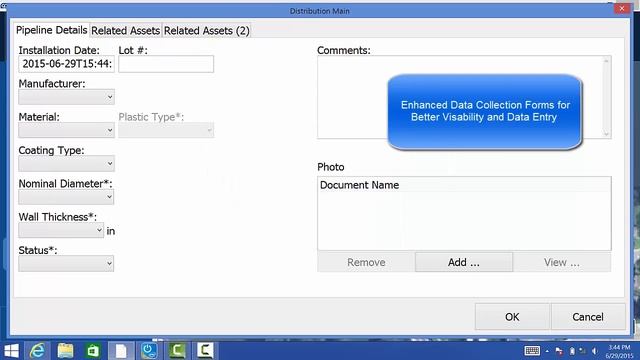Click the network tray icon
The width and height of the screenshot is (640, 360).
tap(582, 351)
